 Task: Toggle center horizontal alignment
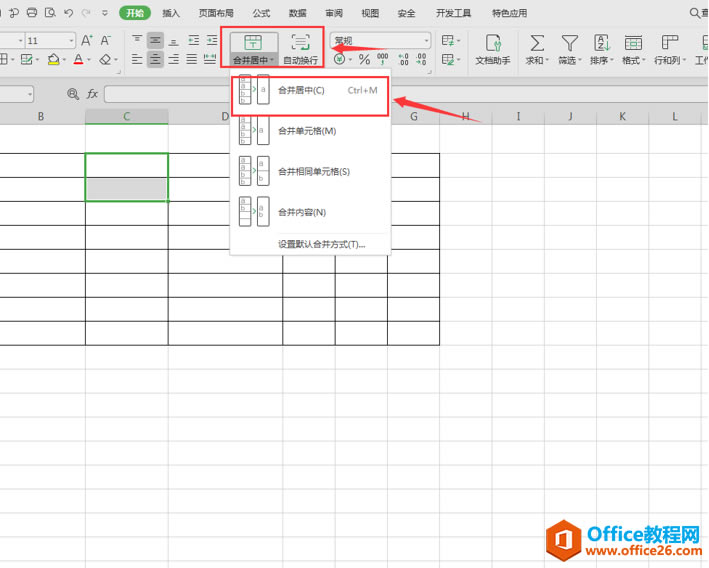point(155,59)
